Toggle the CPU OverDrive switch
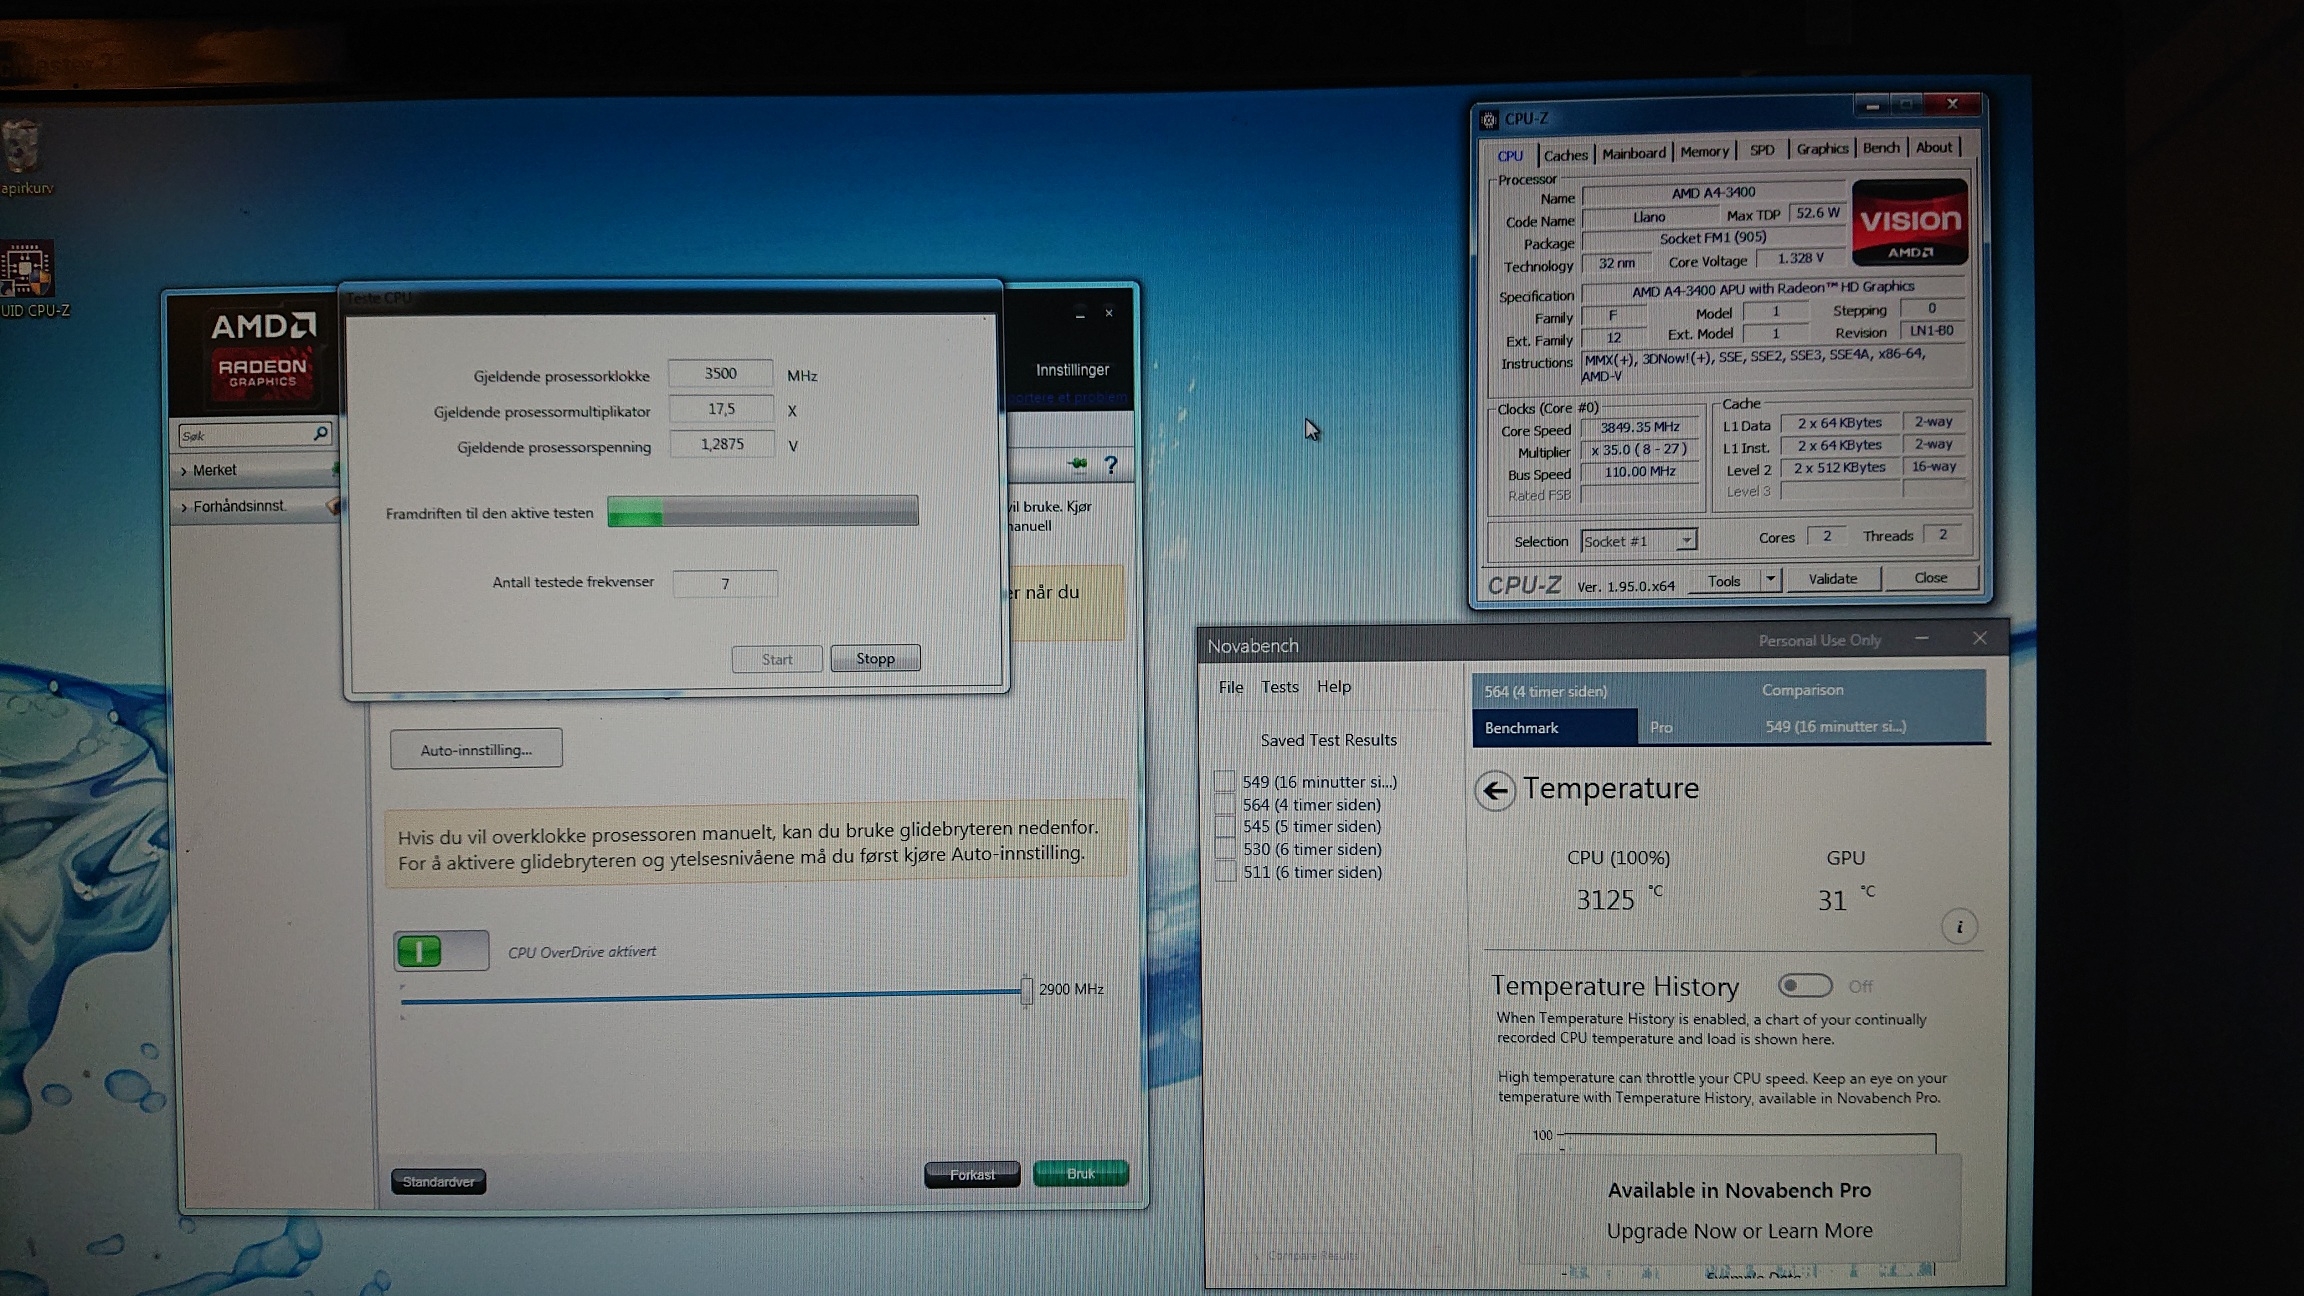 (440, 951)
